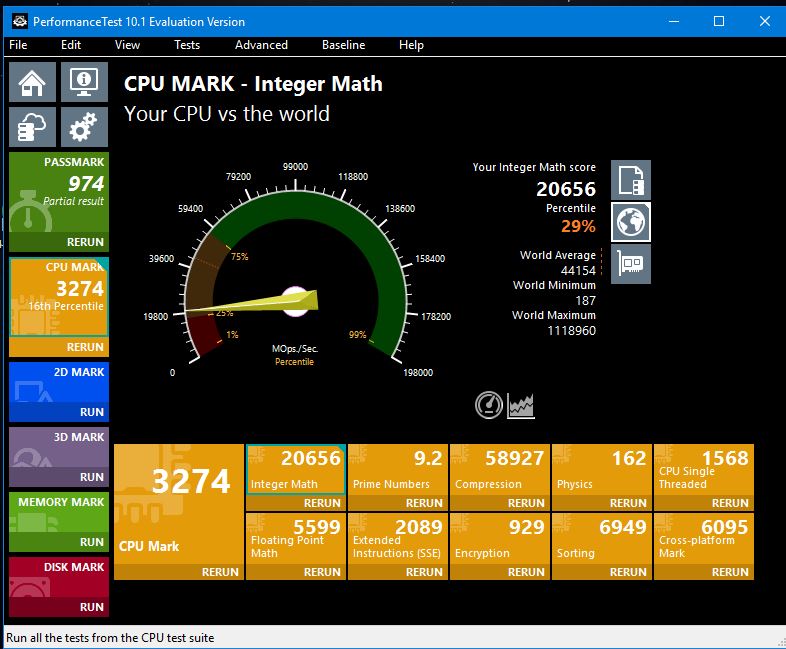This screenshot has width=786, height=649.
Task: Select the Compression 58927 tile
Action: (x=500, y=470)
